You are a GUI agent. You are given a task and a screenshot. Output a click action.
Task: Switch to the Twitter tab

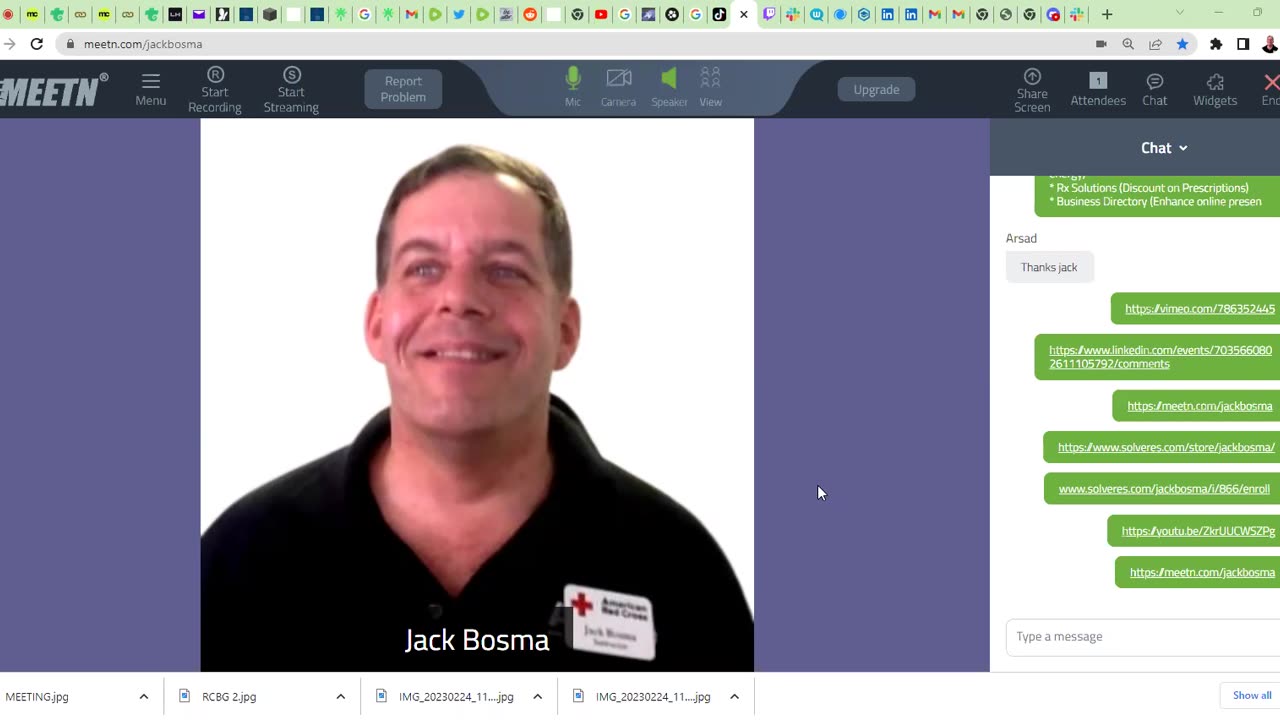point(459,14)
